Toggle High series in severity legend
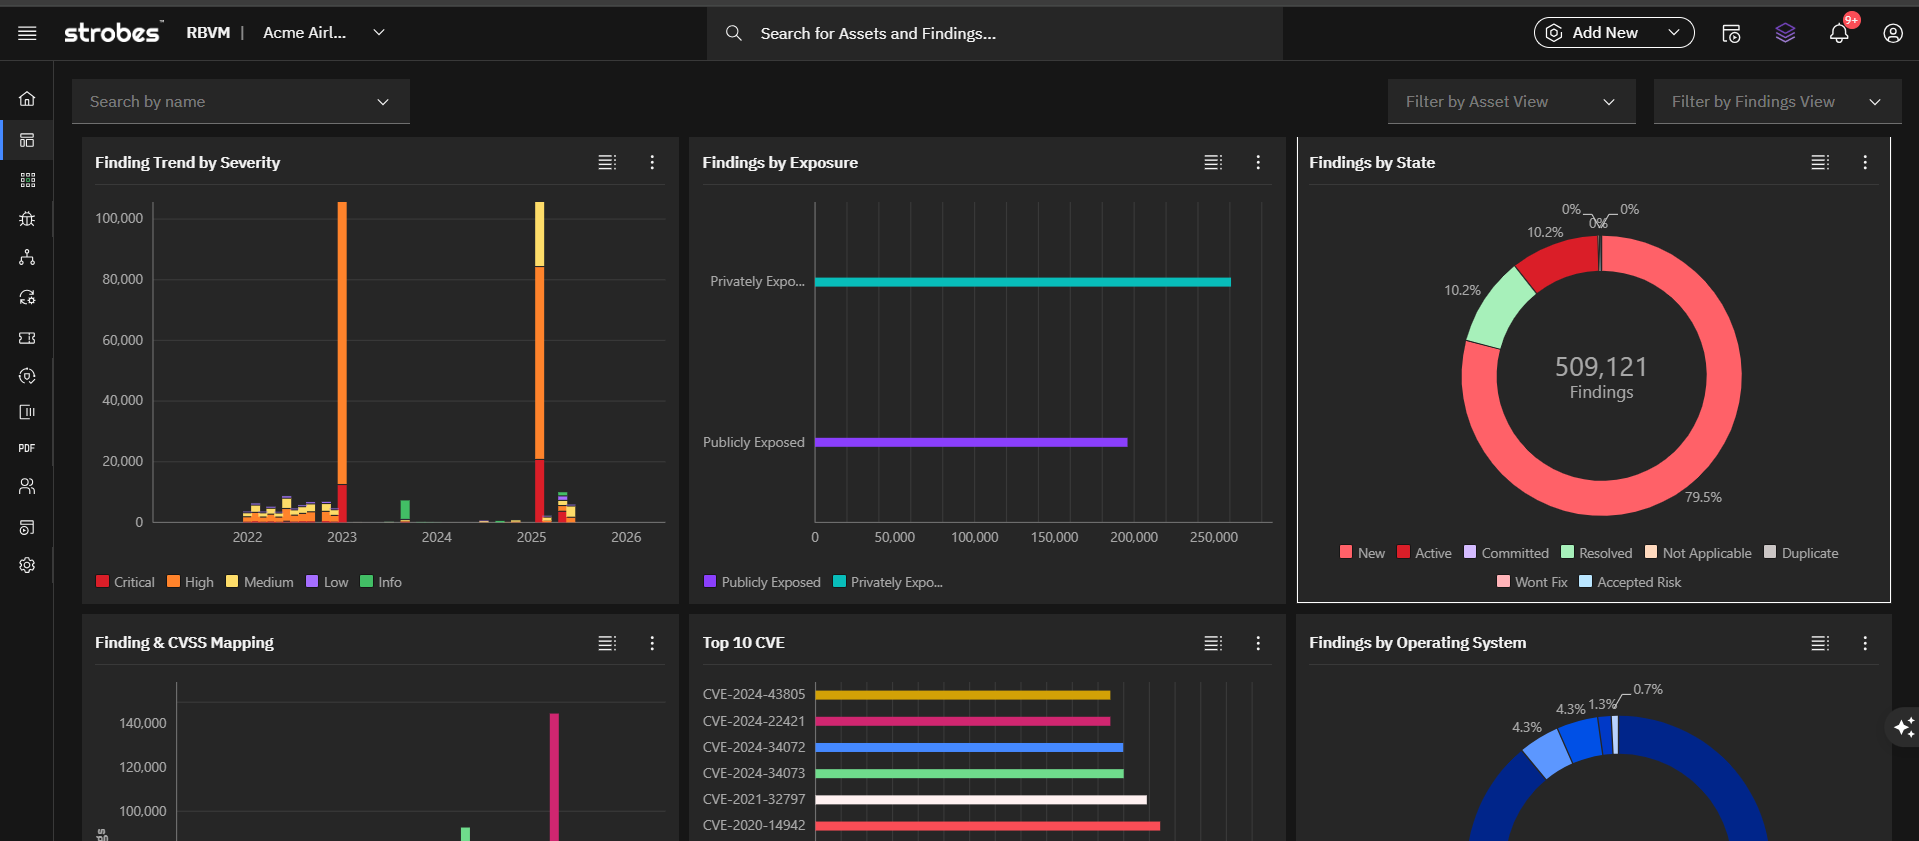The width and height of the screenshot is (1919, 841). coord(190,582)
